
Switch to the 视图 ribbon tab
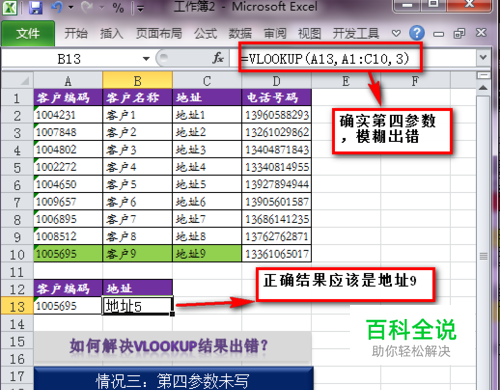tap(309, 33)
